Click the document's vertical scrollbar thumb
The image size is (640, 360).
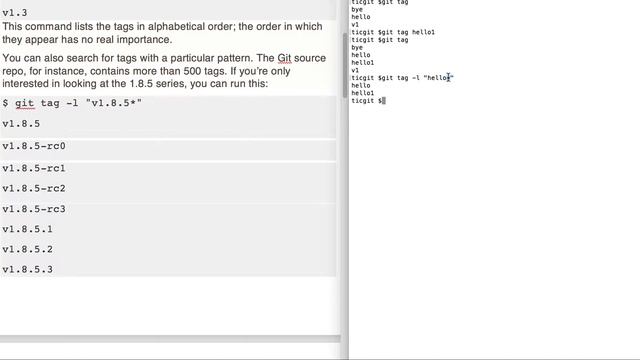[x=345, y=65]
